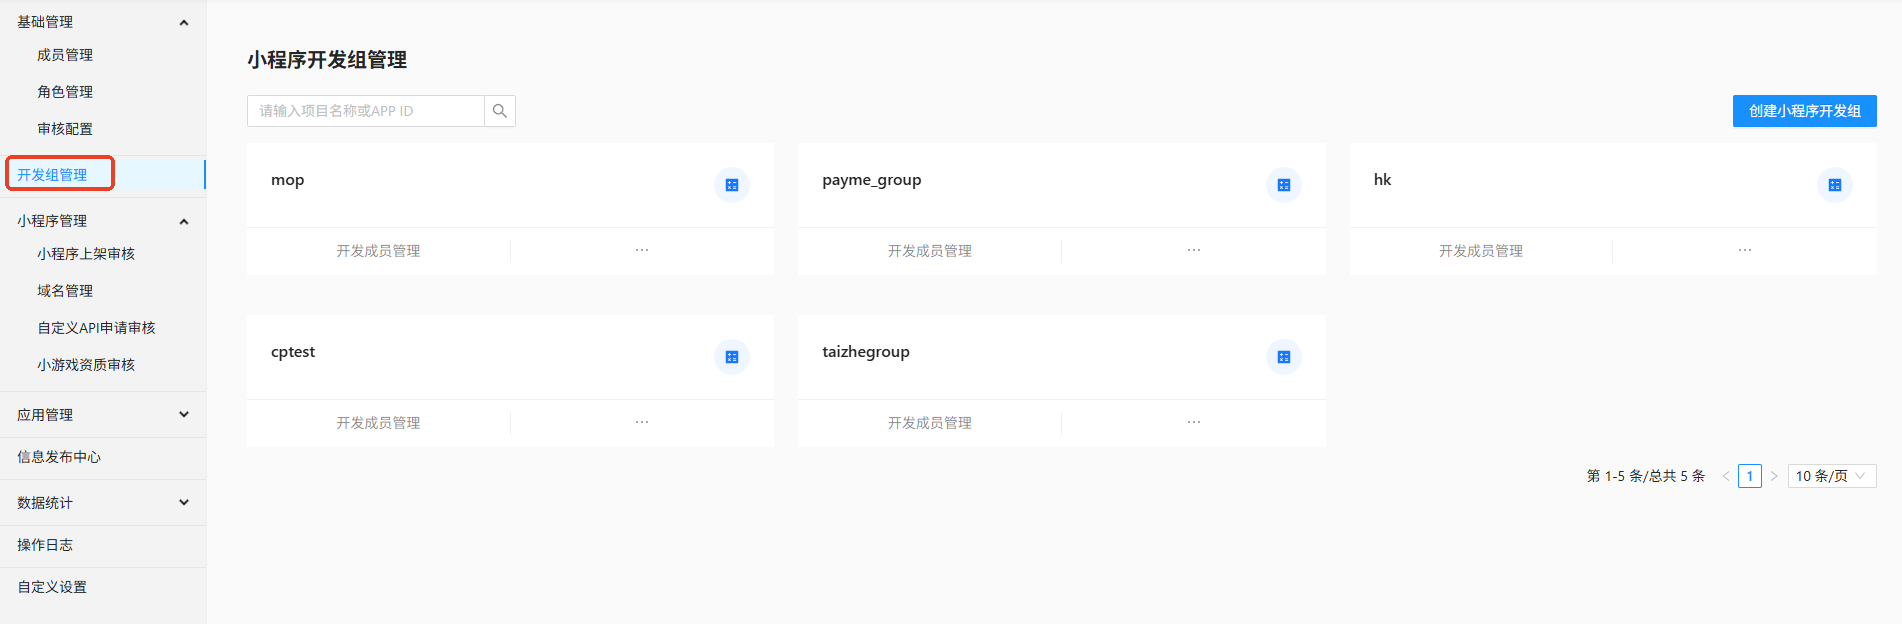Open the 10 条/页 page size dropdown

(1832, 476)
